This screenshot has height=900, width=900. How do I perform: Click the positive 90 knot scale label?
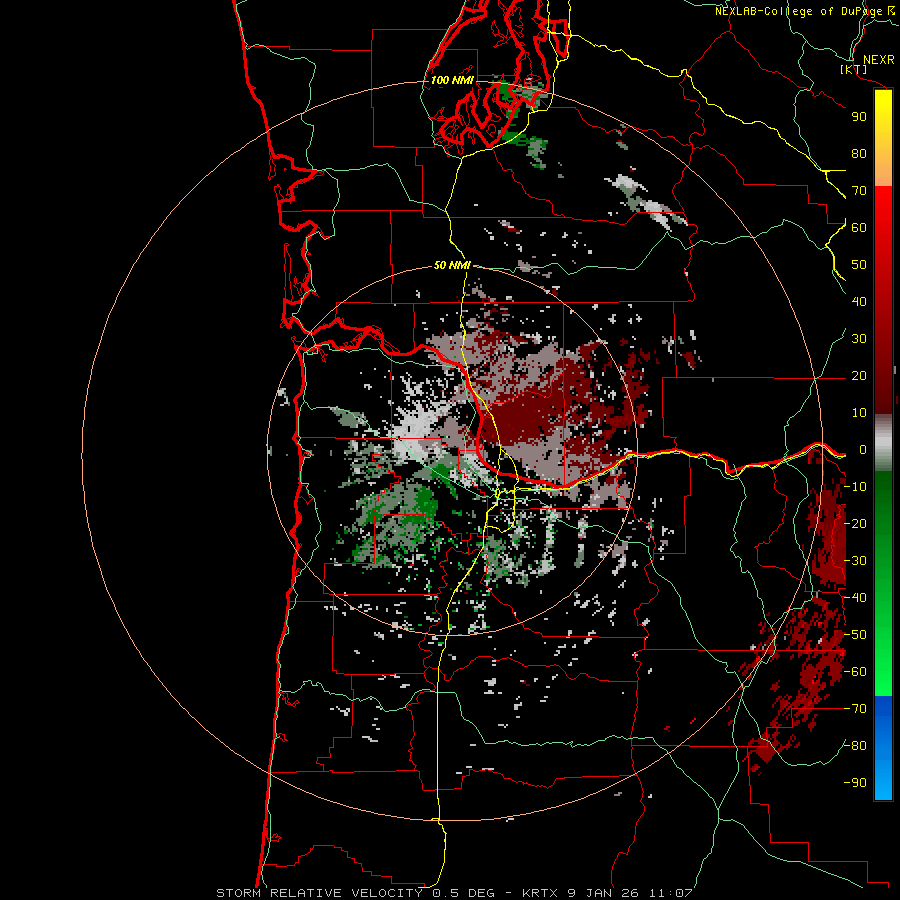(x=859, y=117)
